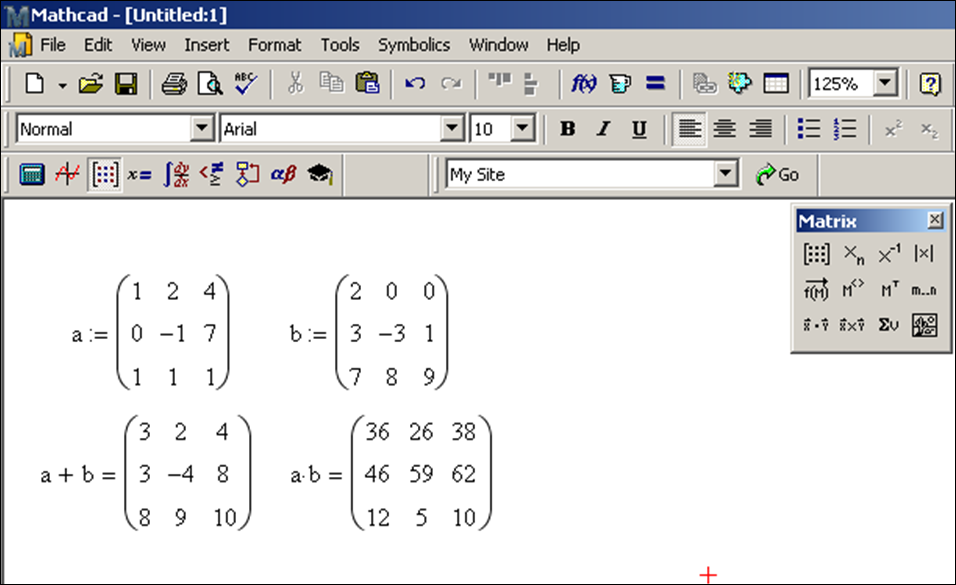Toggle Underline text formatting
956x585 pixels.
pos(639,129)
